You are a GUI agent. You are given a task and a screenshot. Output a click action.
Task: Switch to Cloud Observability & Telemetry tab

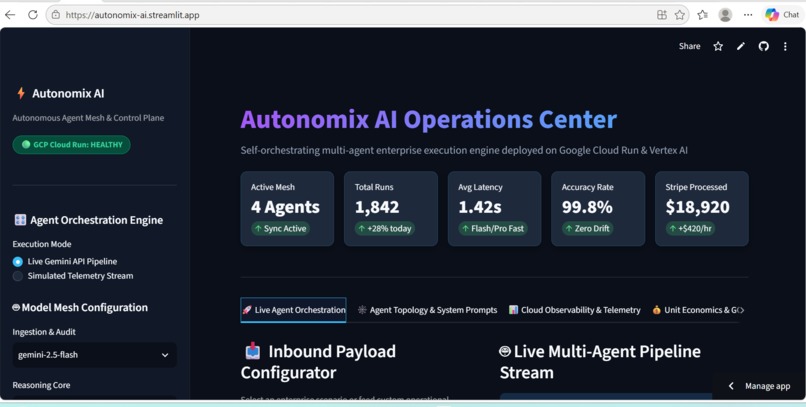[575, 310]
